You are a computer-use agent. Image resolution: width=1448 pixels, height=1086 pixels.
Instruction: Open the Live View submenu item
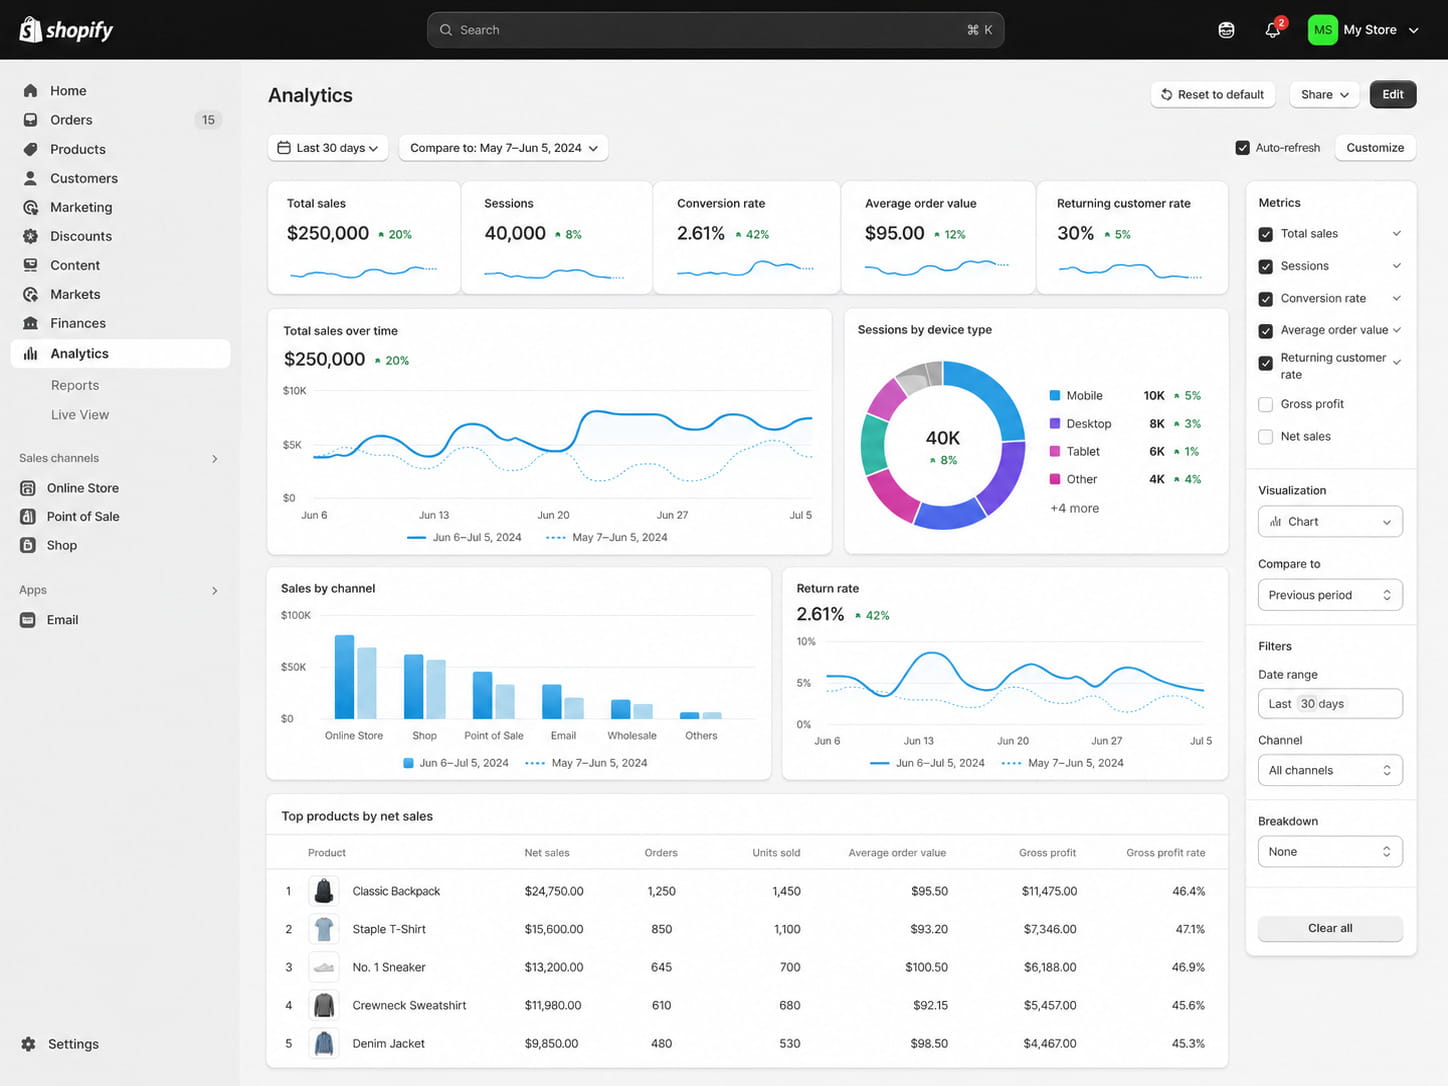[80, 415]
